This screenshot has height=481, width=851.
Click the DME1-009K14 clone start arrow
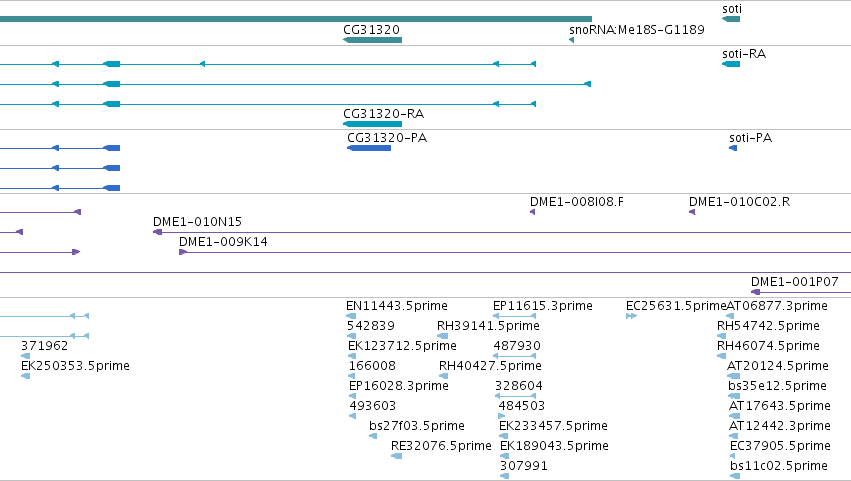click(183, 252)
